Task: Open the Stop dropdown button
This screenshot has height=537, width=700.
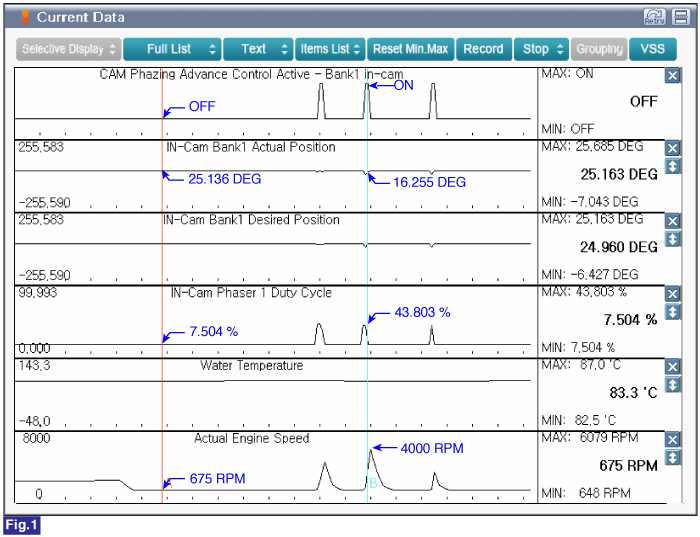Action: (x=542, y=49)
